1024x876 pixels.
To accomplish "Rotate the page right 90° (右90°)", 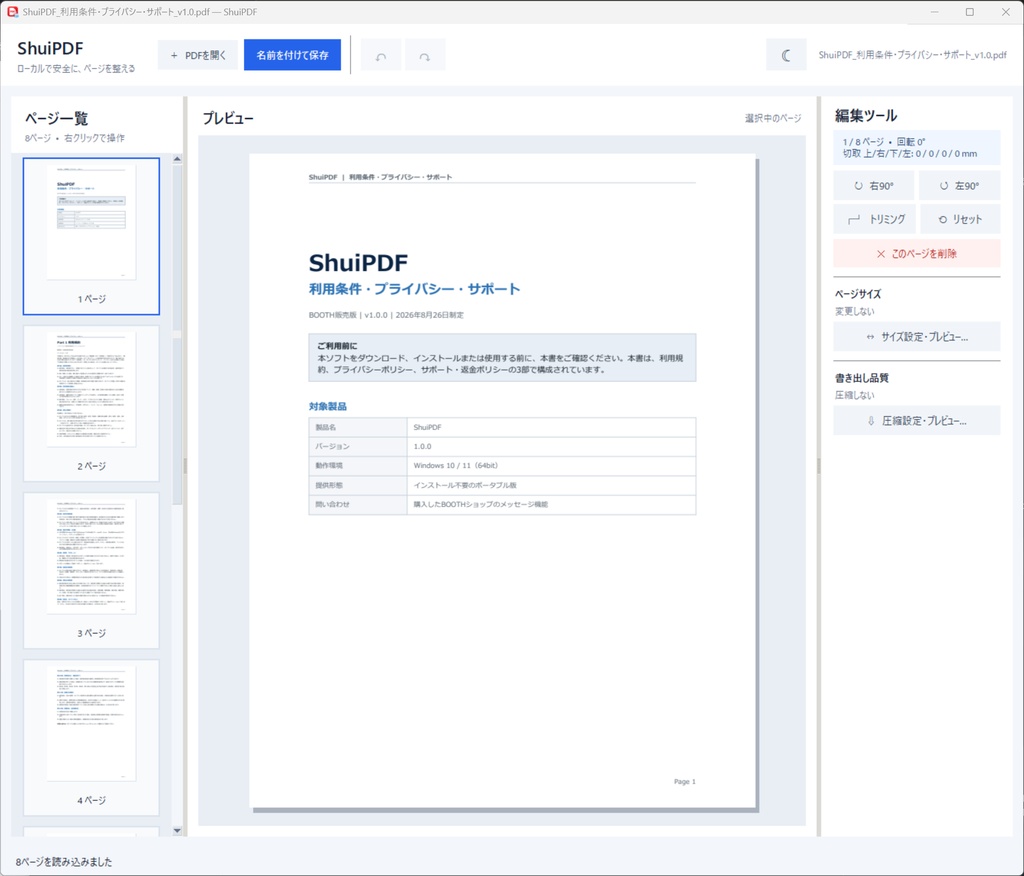I will [873, 186].
